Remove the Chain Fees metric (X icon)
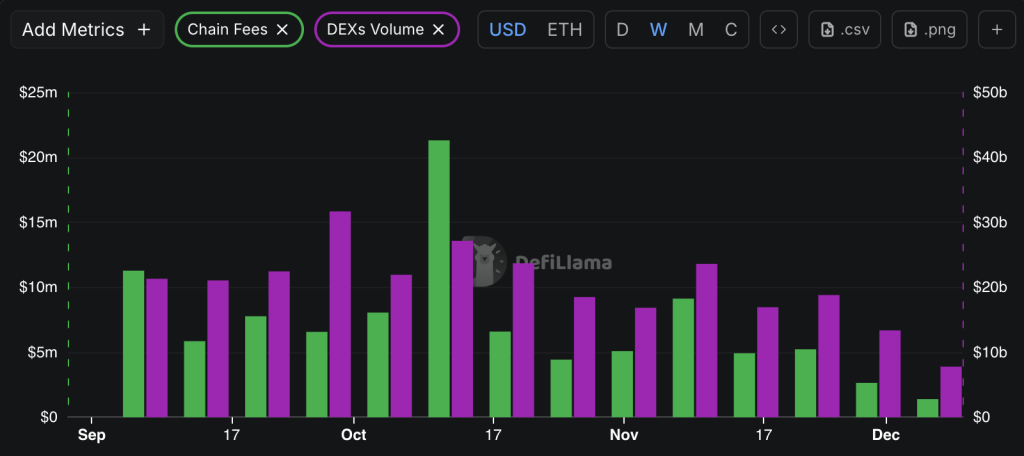1024x456 pixels. 282,30
